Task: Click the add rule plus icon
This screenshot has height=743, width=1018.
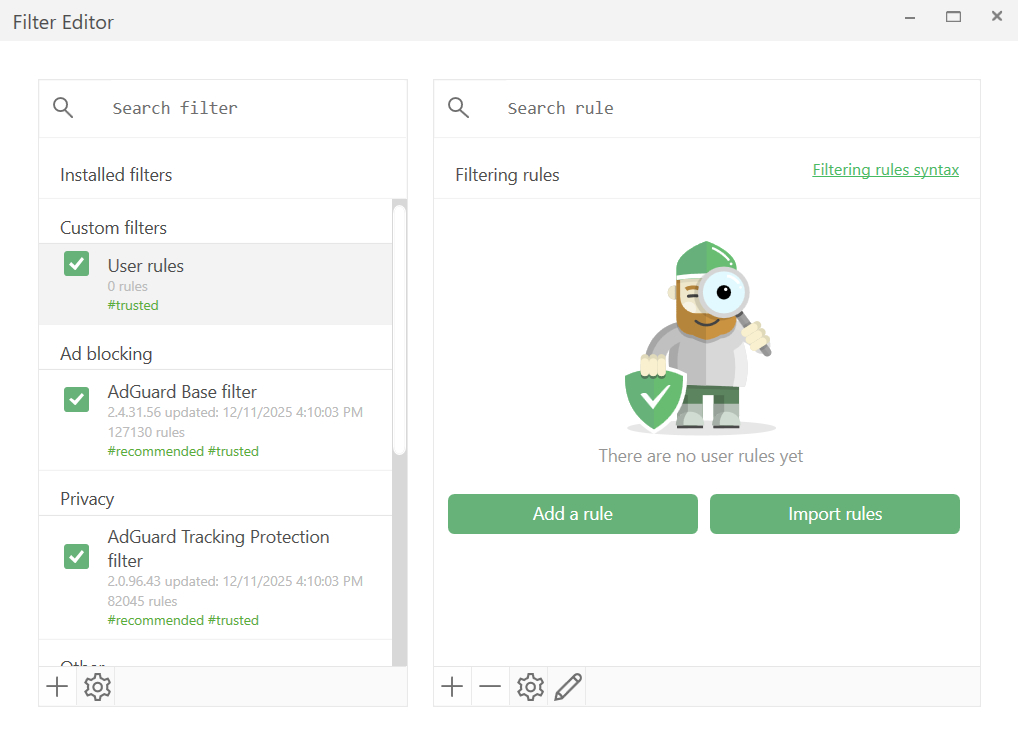Action: click(452, 687)
